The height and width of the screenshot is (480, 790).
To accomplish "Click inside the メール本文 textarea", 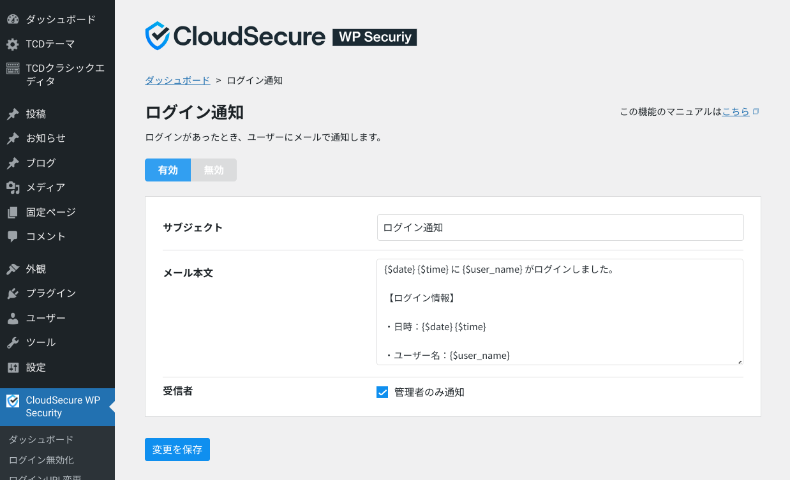I will 560,312.
